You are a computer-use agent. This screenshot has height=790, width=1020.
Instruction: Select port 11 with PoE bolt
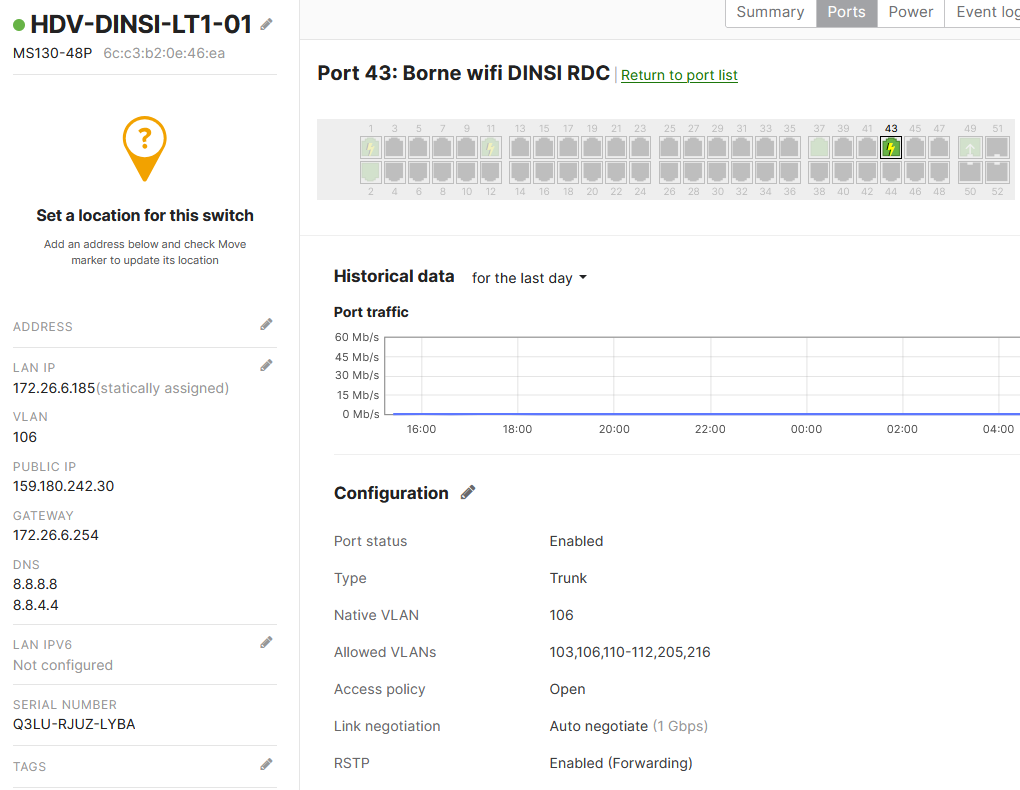click(490, 148)
